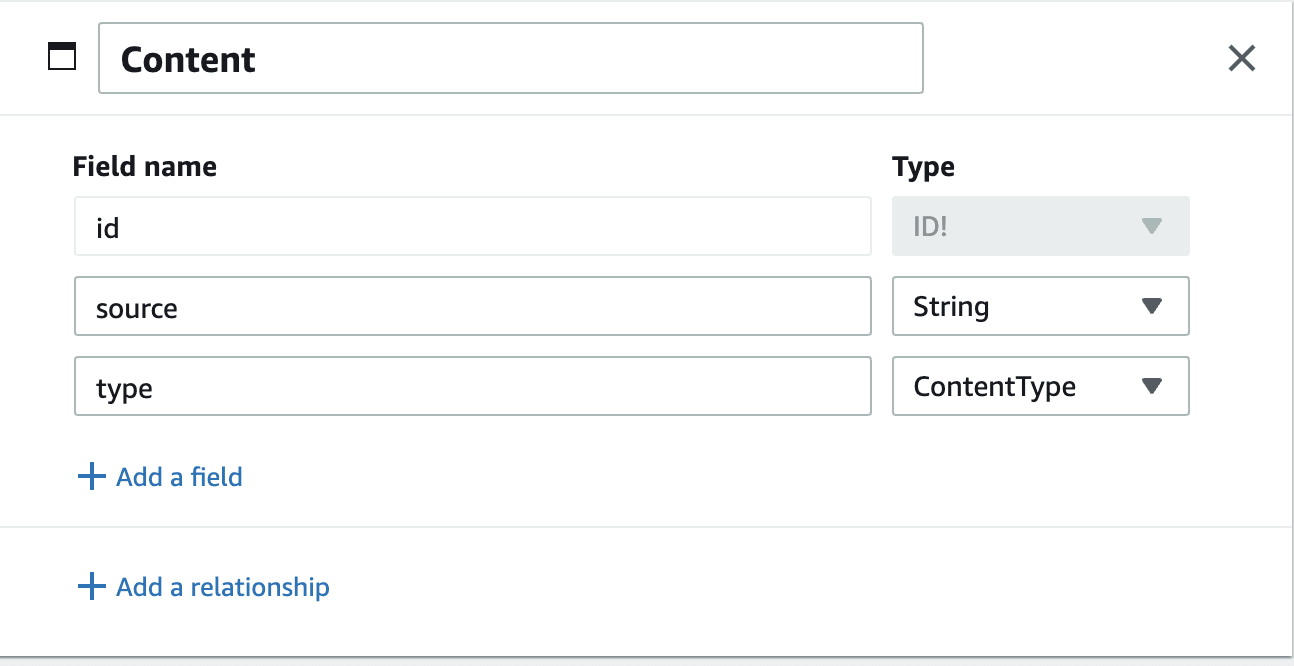Screen dimensions: 1294x666
Task: Click the Field name column header
Action: pos(145,166)
